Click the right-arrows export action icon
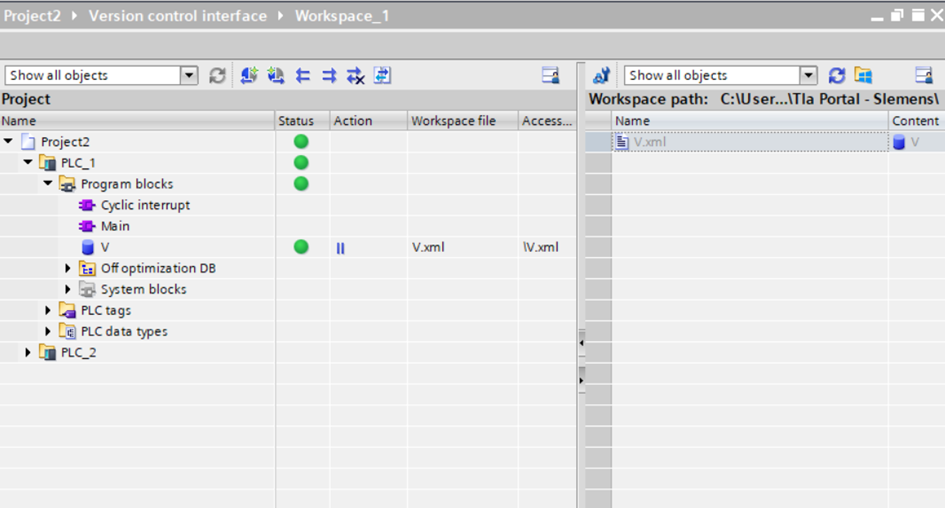 (x=329, y=76)
